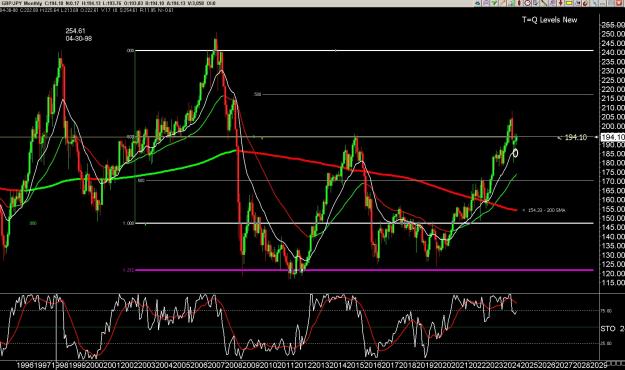Viewport: 625px width, 370px height.
Task: Click the "T=Q Levels New" label
Action: [x=550, y=20]
